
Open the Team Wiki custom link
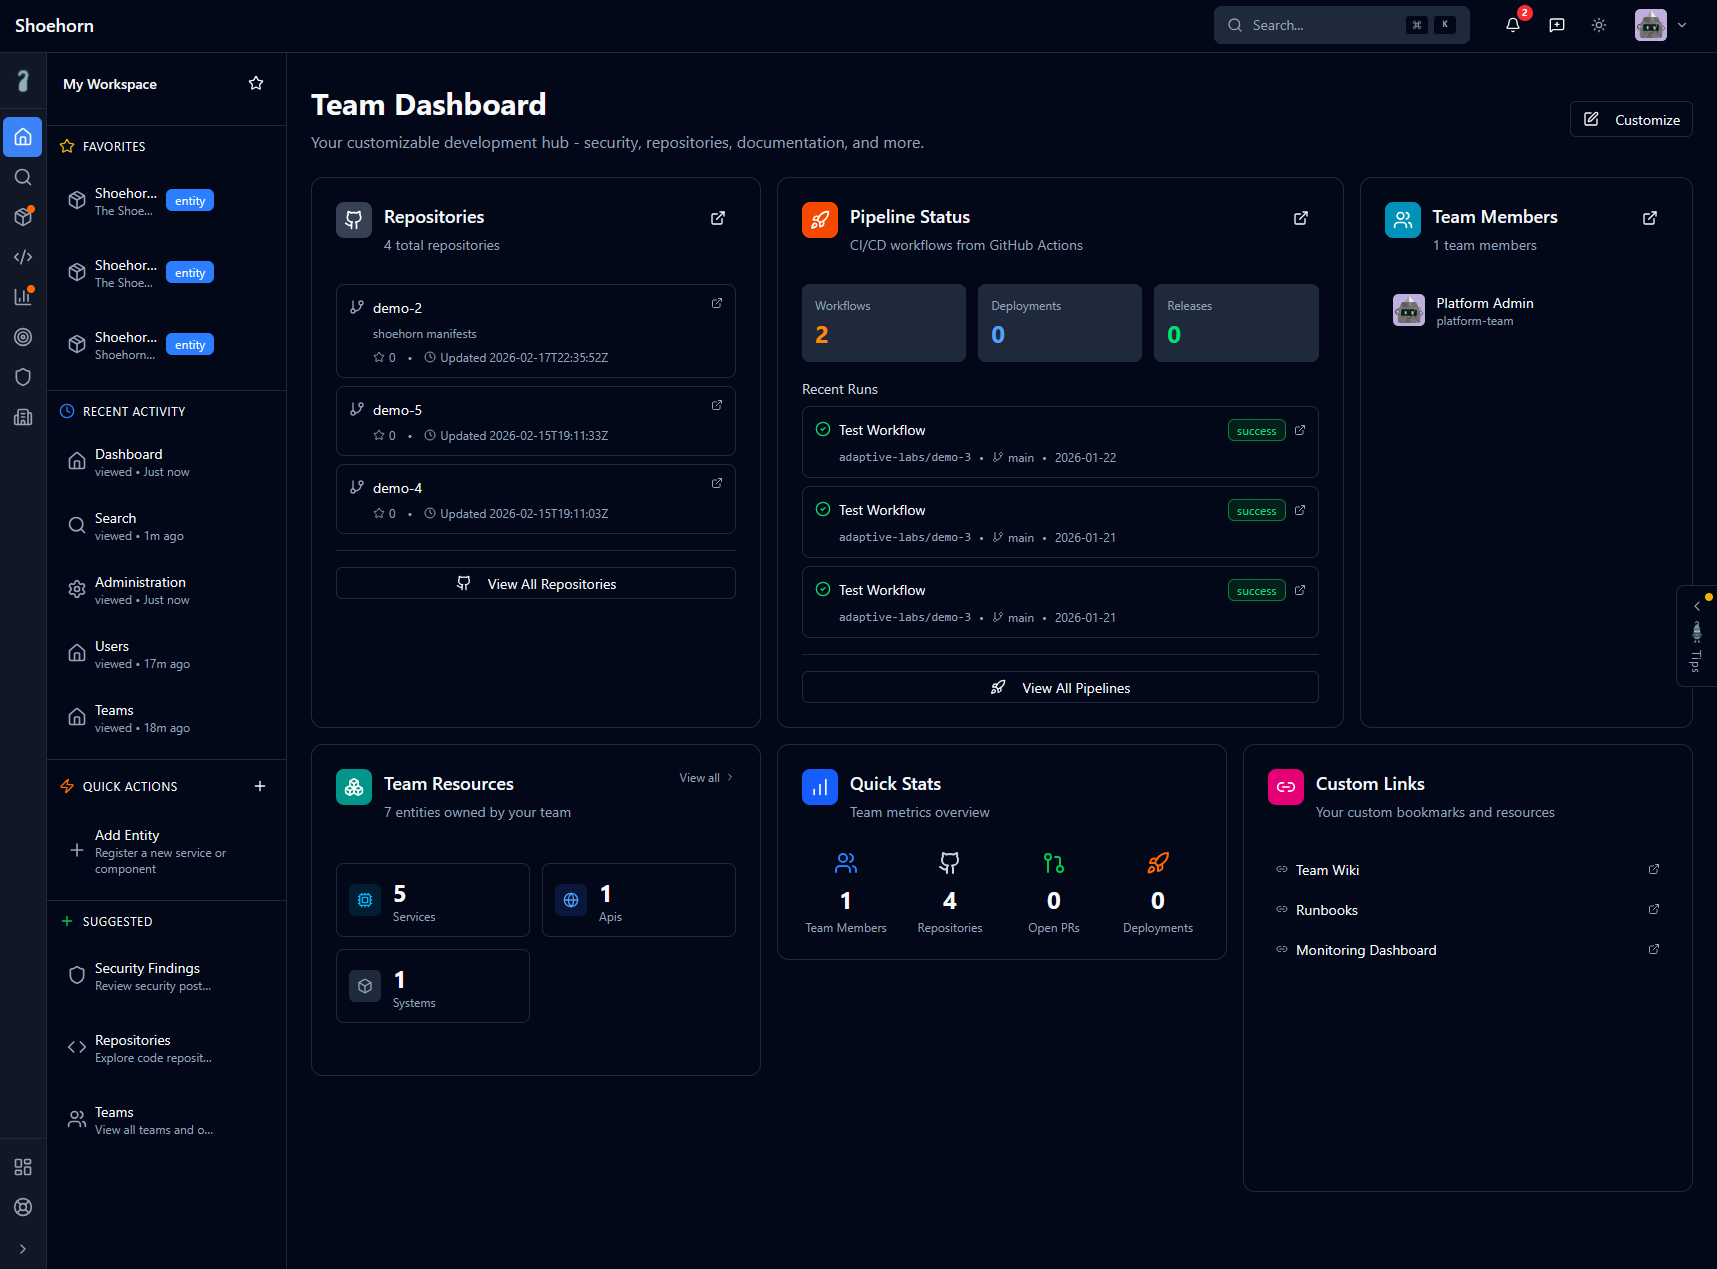click(x=1327, y=870)
